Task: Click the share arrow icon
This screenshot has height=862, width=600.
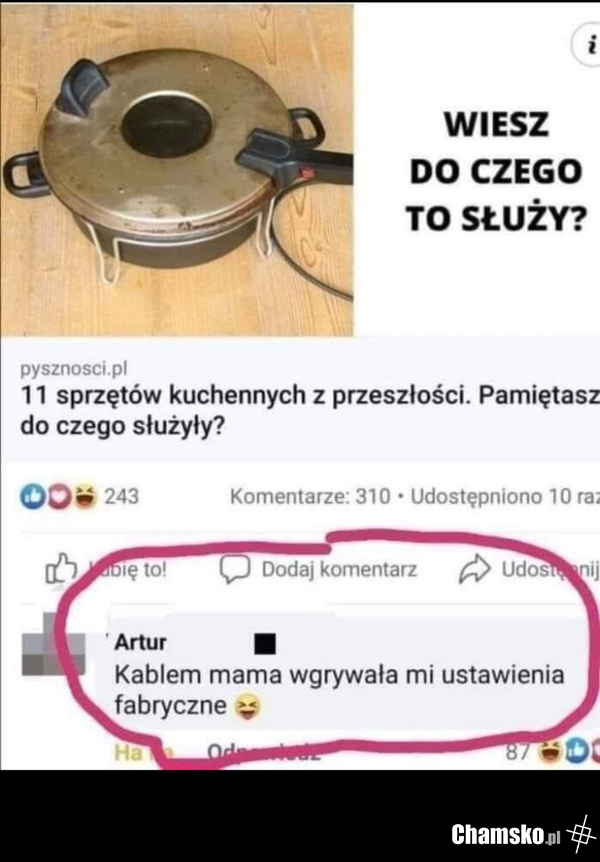Action: [475, 568]
